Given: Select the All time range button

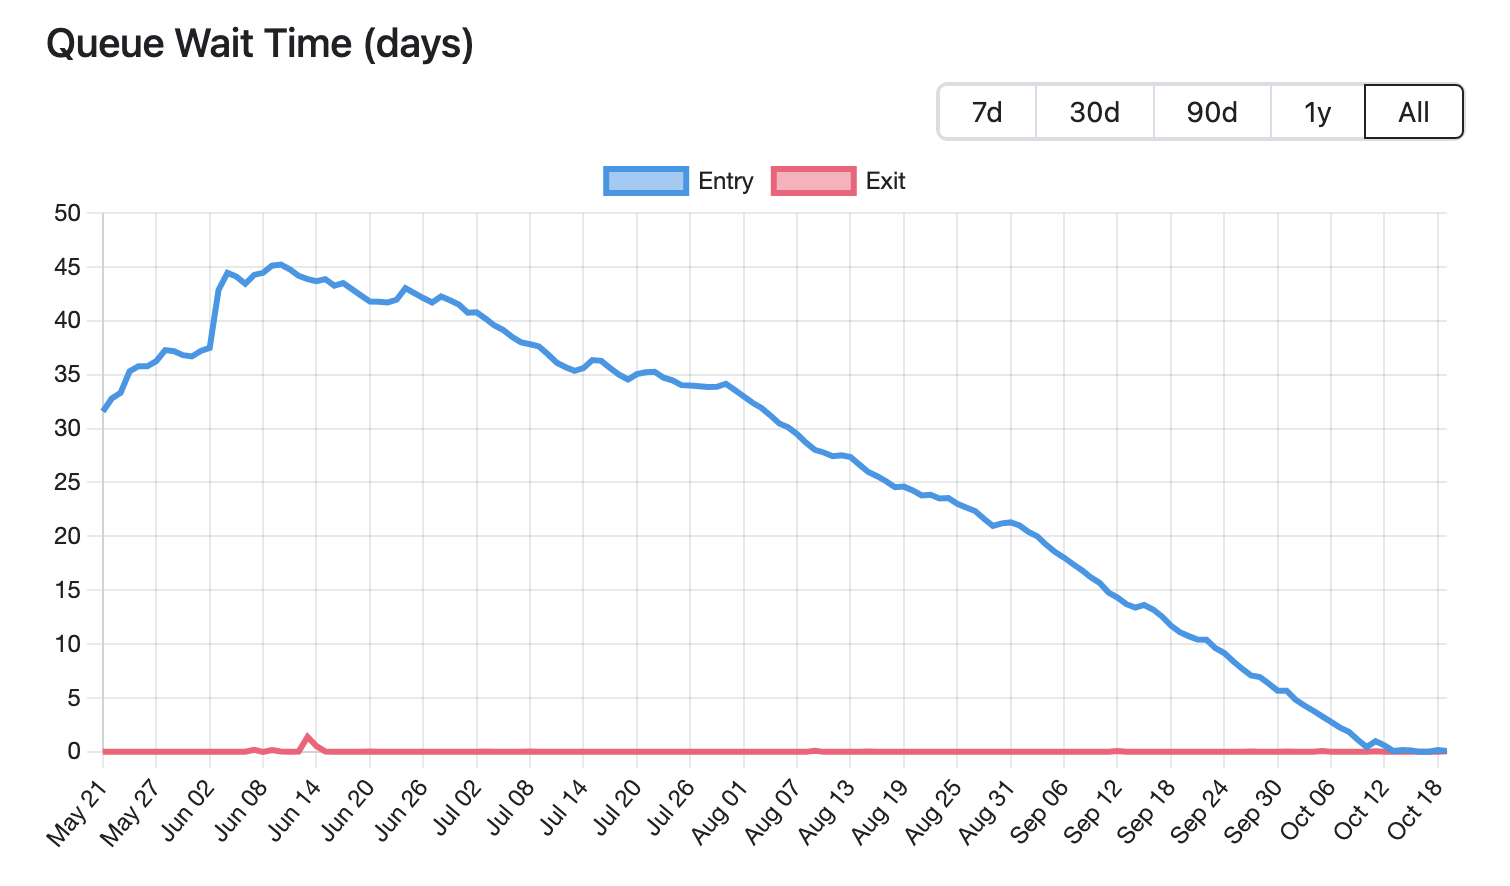Looking at the screenshot, I should [x=1414, y=112].
